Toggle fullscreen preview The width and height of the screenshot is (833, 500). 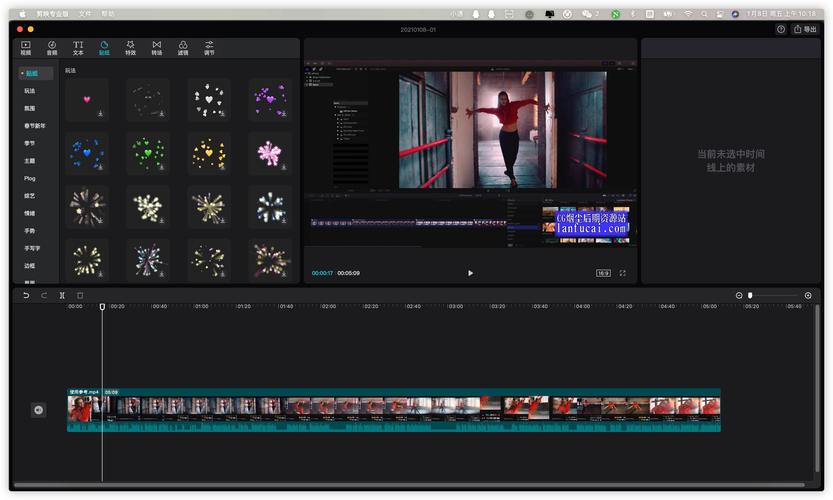pos(623,273)
